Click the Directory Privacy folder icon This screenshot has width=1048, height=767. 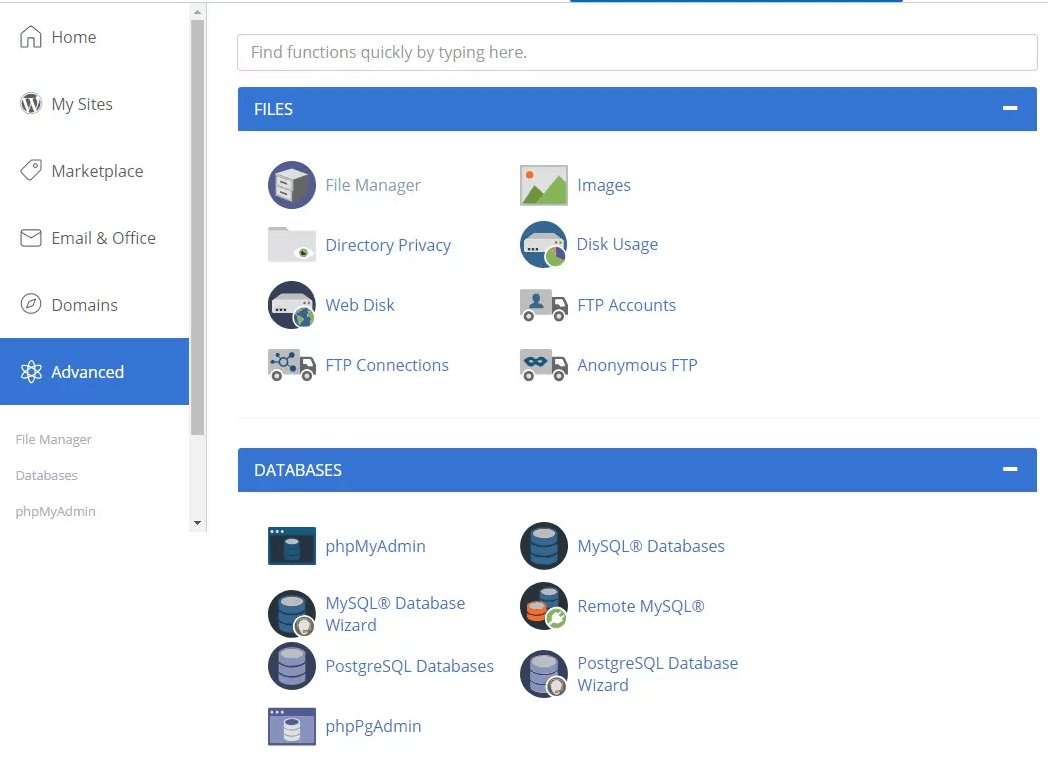click(291, 245)
